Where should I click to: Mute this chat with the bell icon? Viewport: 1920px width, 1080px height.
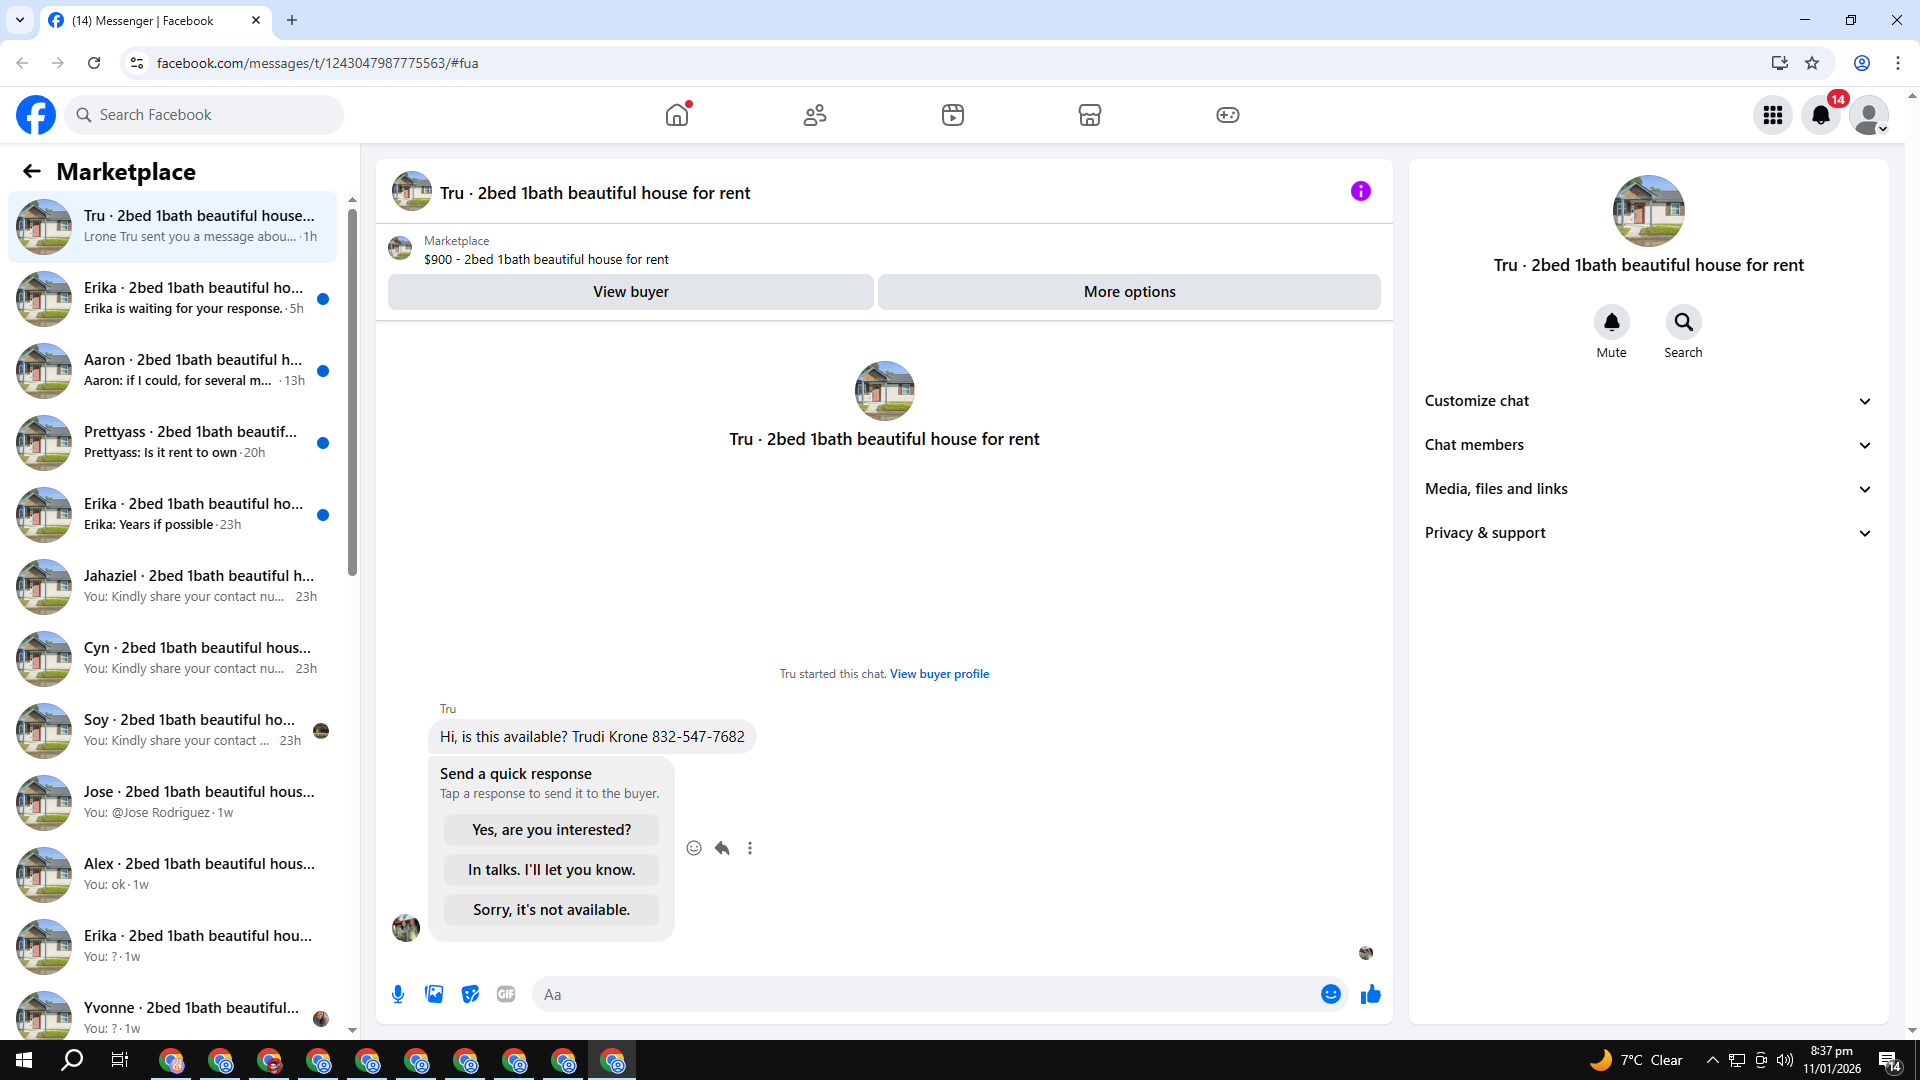pos(1612,322)
